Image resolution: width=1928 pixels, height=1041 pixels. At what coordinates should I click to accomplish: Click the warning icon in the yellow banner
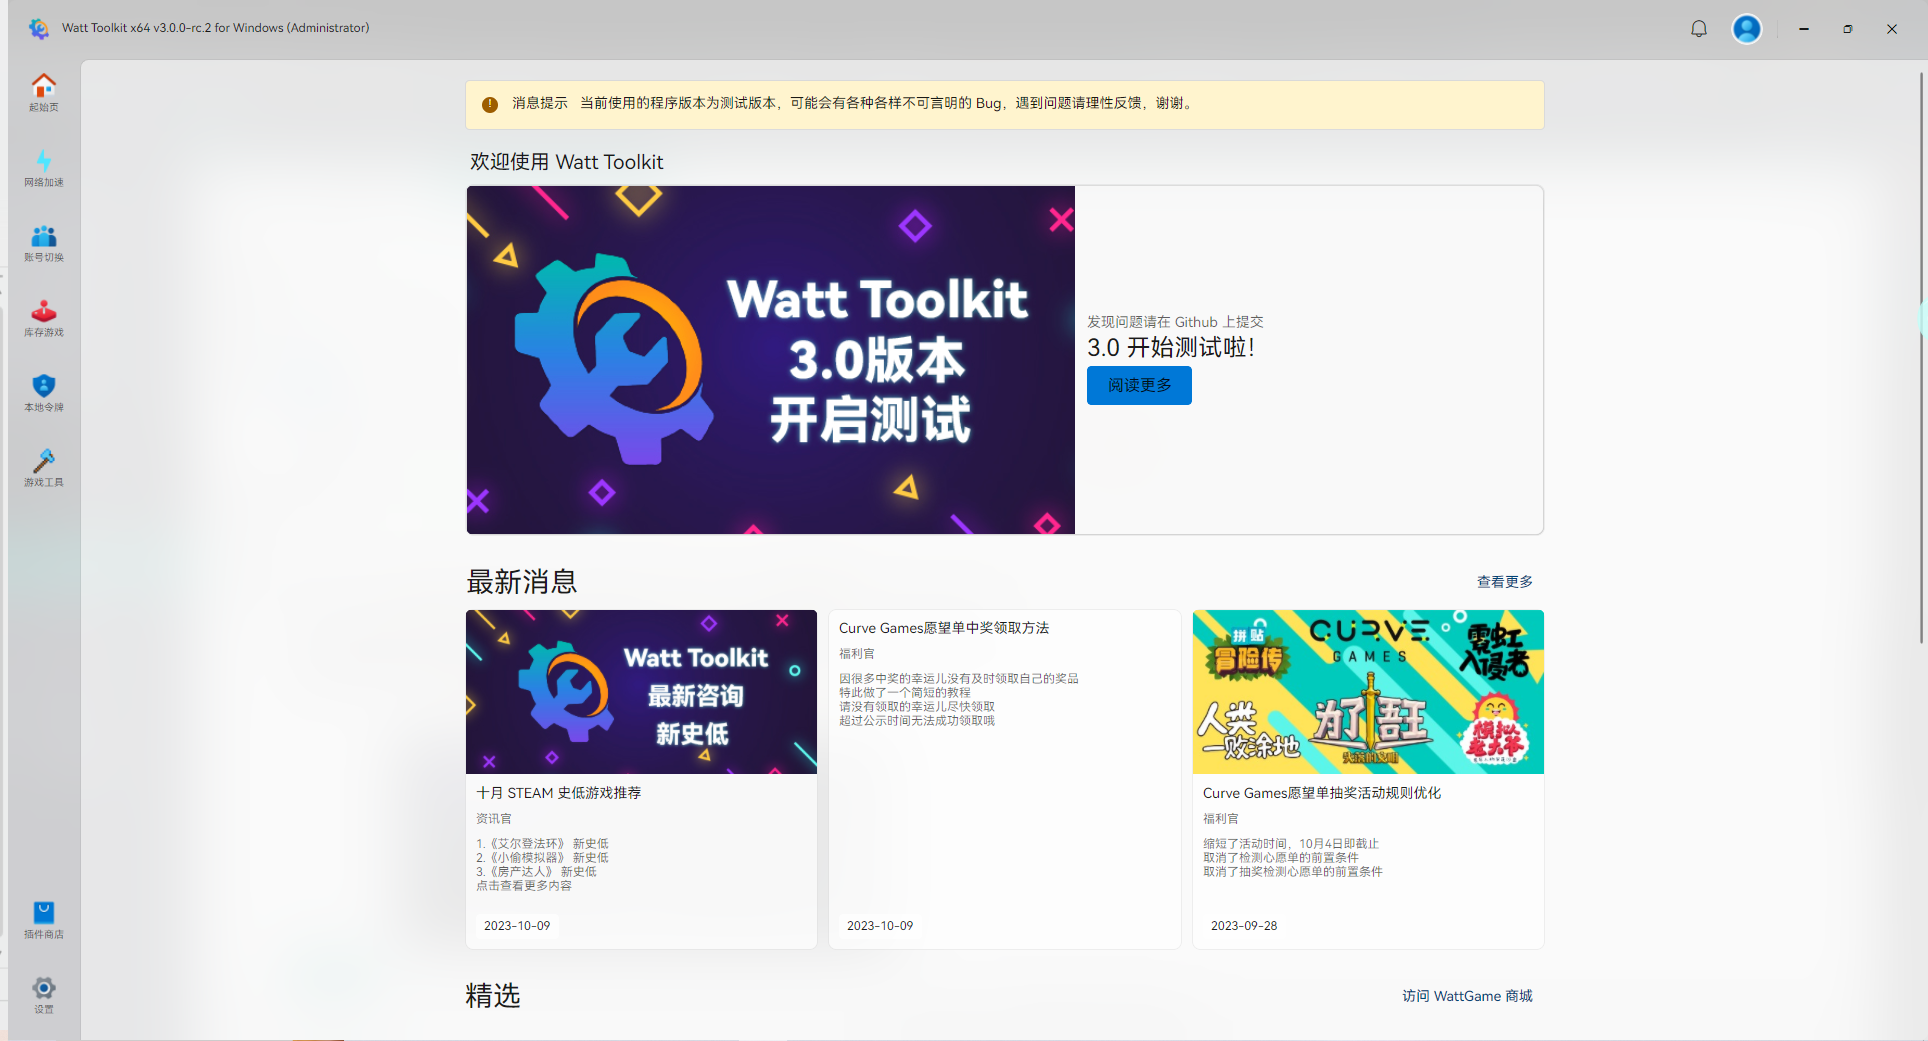tap(490, 104)
